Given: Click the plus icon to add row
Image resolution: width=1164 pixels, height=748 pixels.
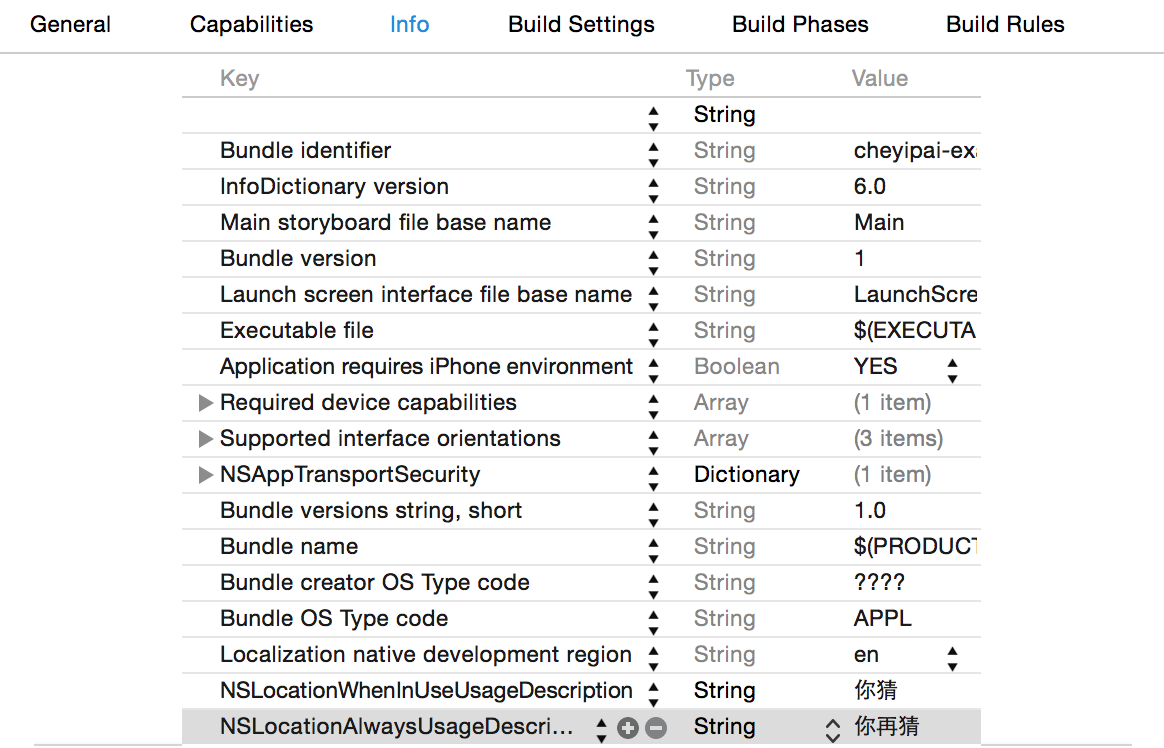Looking at the screenshot, I should (628, 728).
